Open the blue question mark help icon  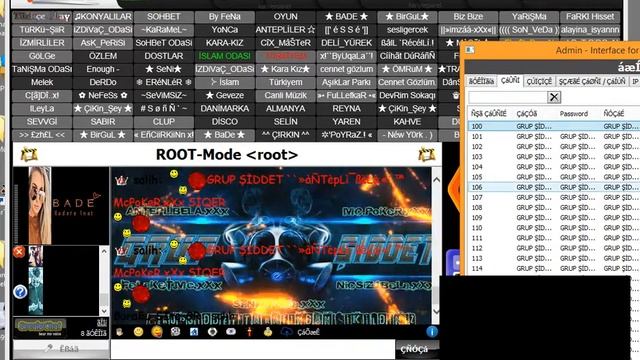point(20,292)
